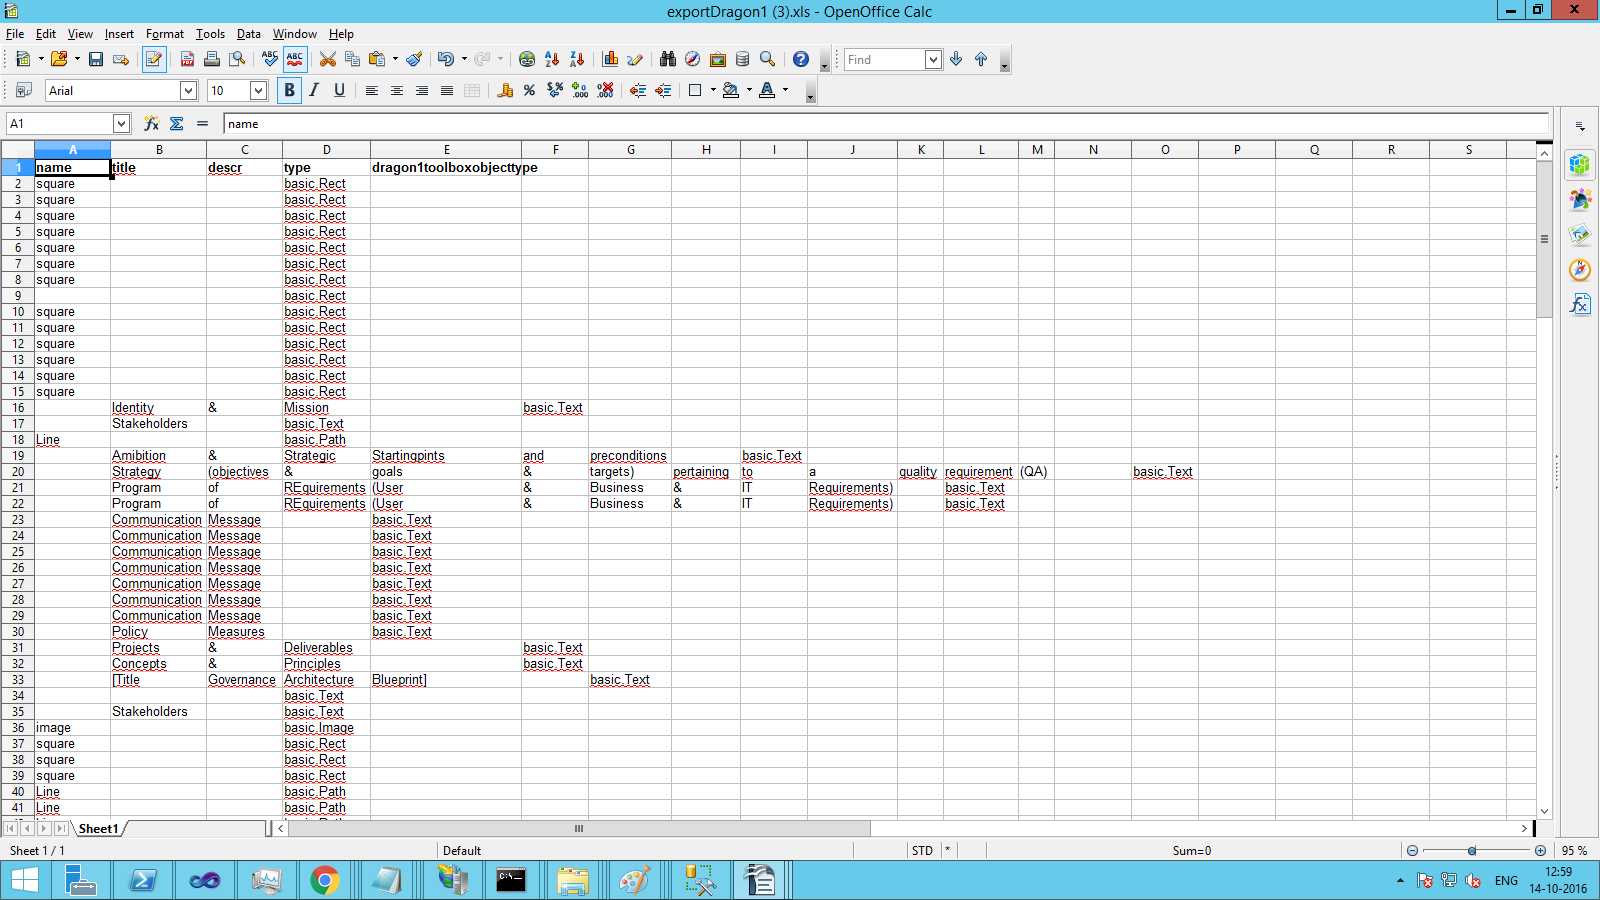This screenshot has height=900, width=1600.
Task: Toggle Justified alignment
Action: [447, 91]
